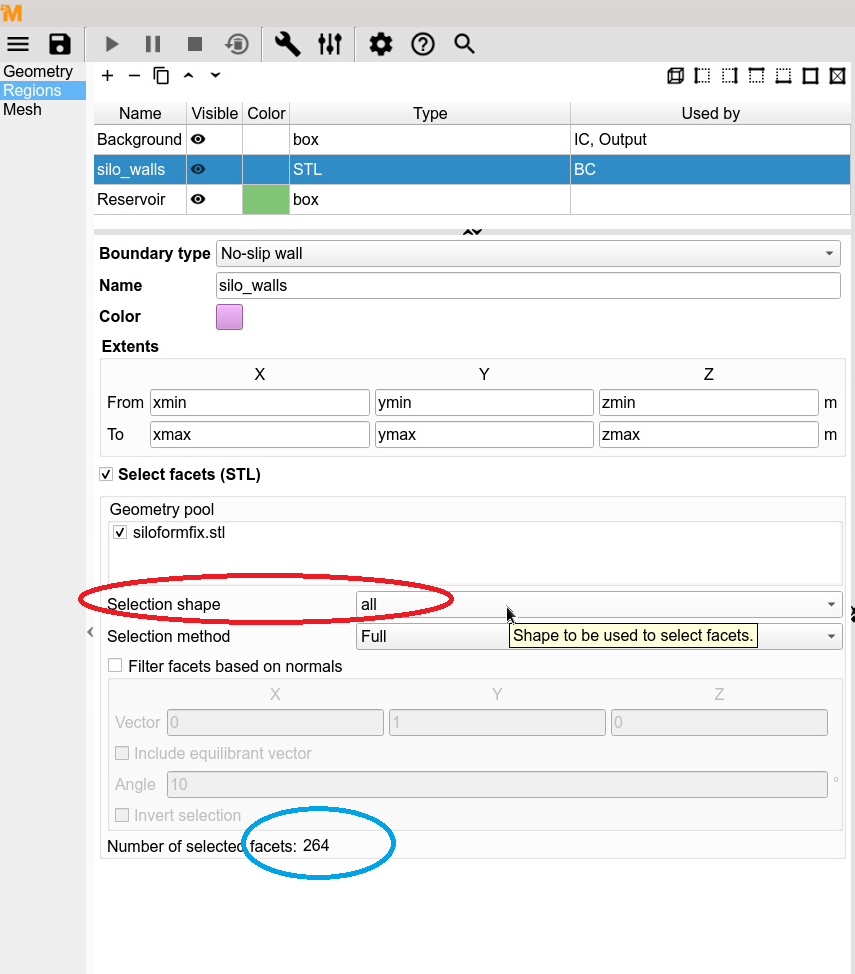Add a new region with plus icon
The image size is (855, 974).
[x=108, y=76]
